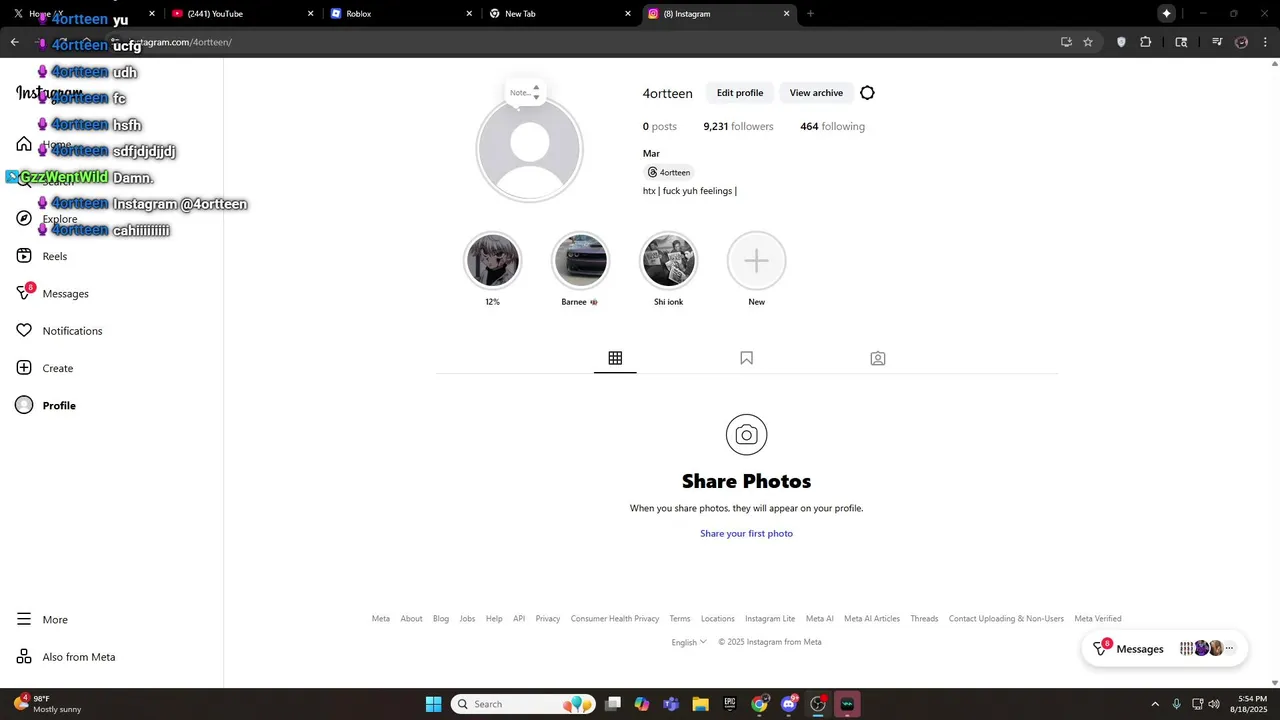Click the profile picture avatar
1280x720 pixels.
(x=529, y=150)
